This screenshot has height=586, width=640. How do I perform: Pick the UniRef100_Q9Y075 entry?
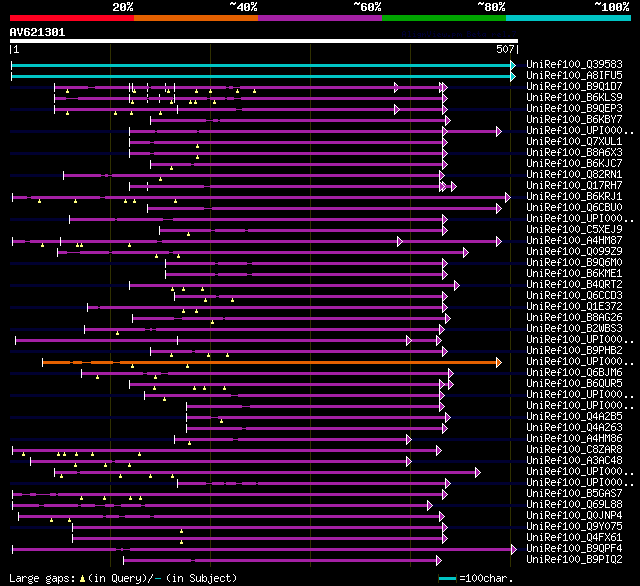click(x=574, y=527)
